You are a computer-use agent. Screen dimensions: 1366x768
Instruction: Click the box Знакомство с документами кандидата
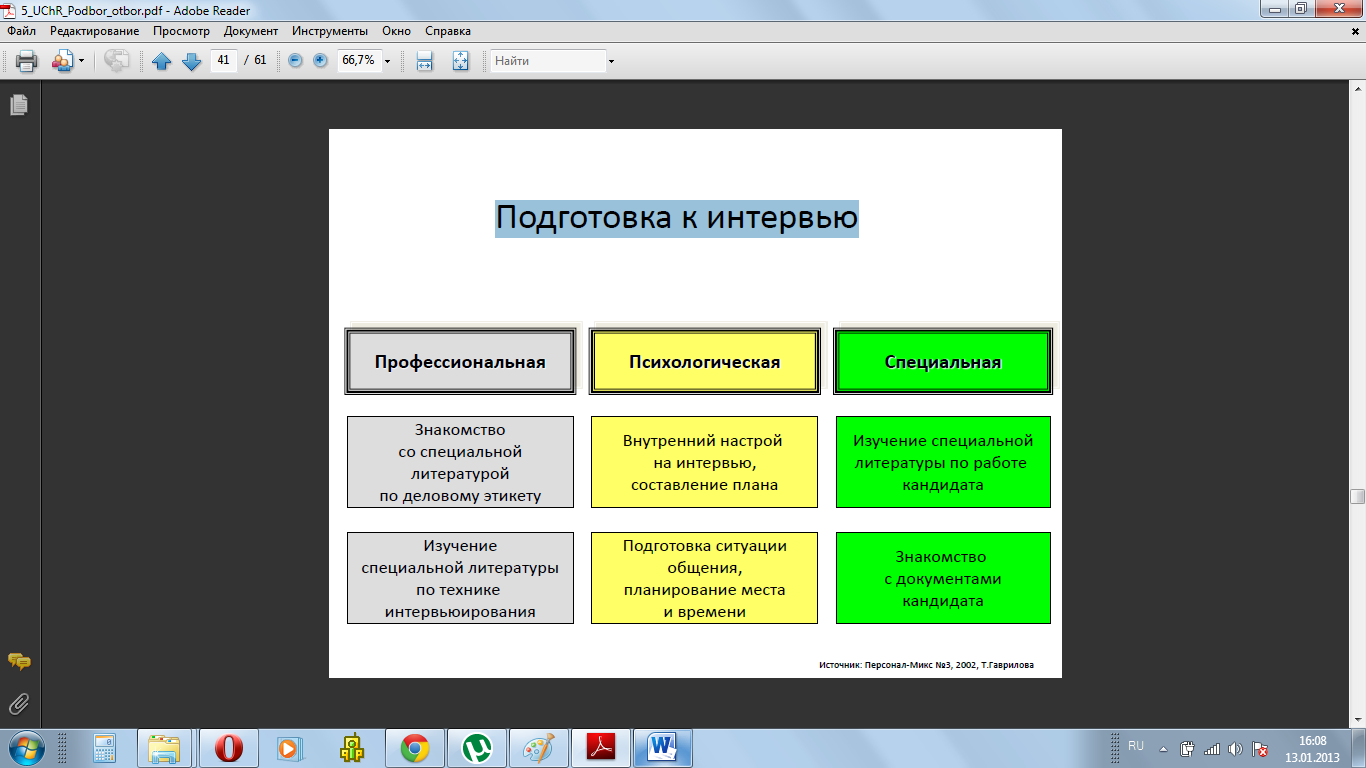click(943, 578)
